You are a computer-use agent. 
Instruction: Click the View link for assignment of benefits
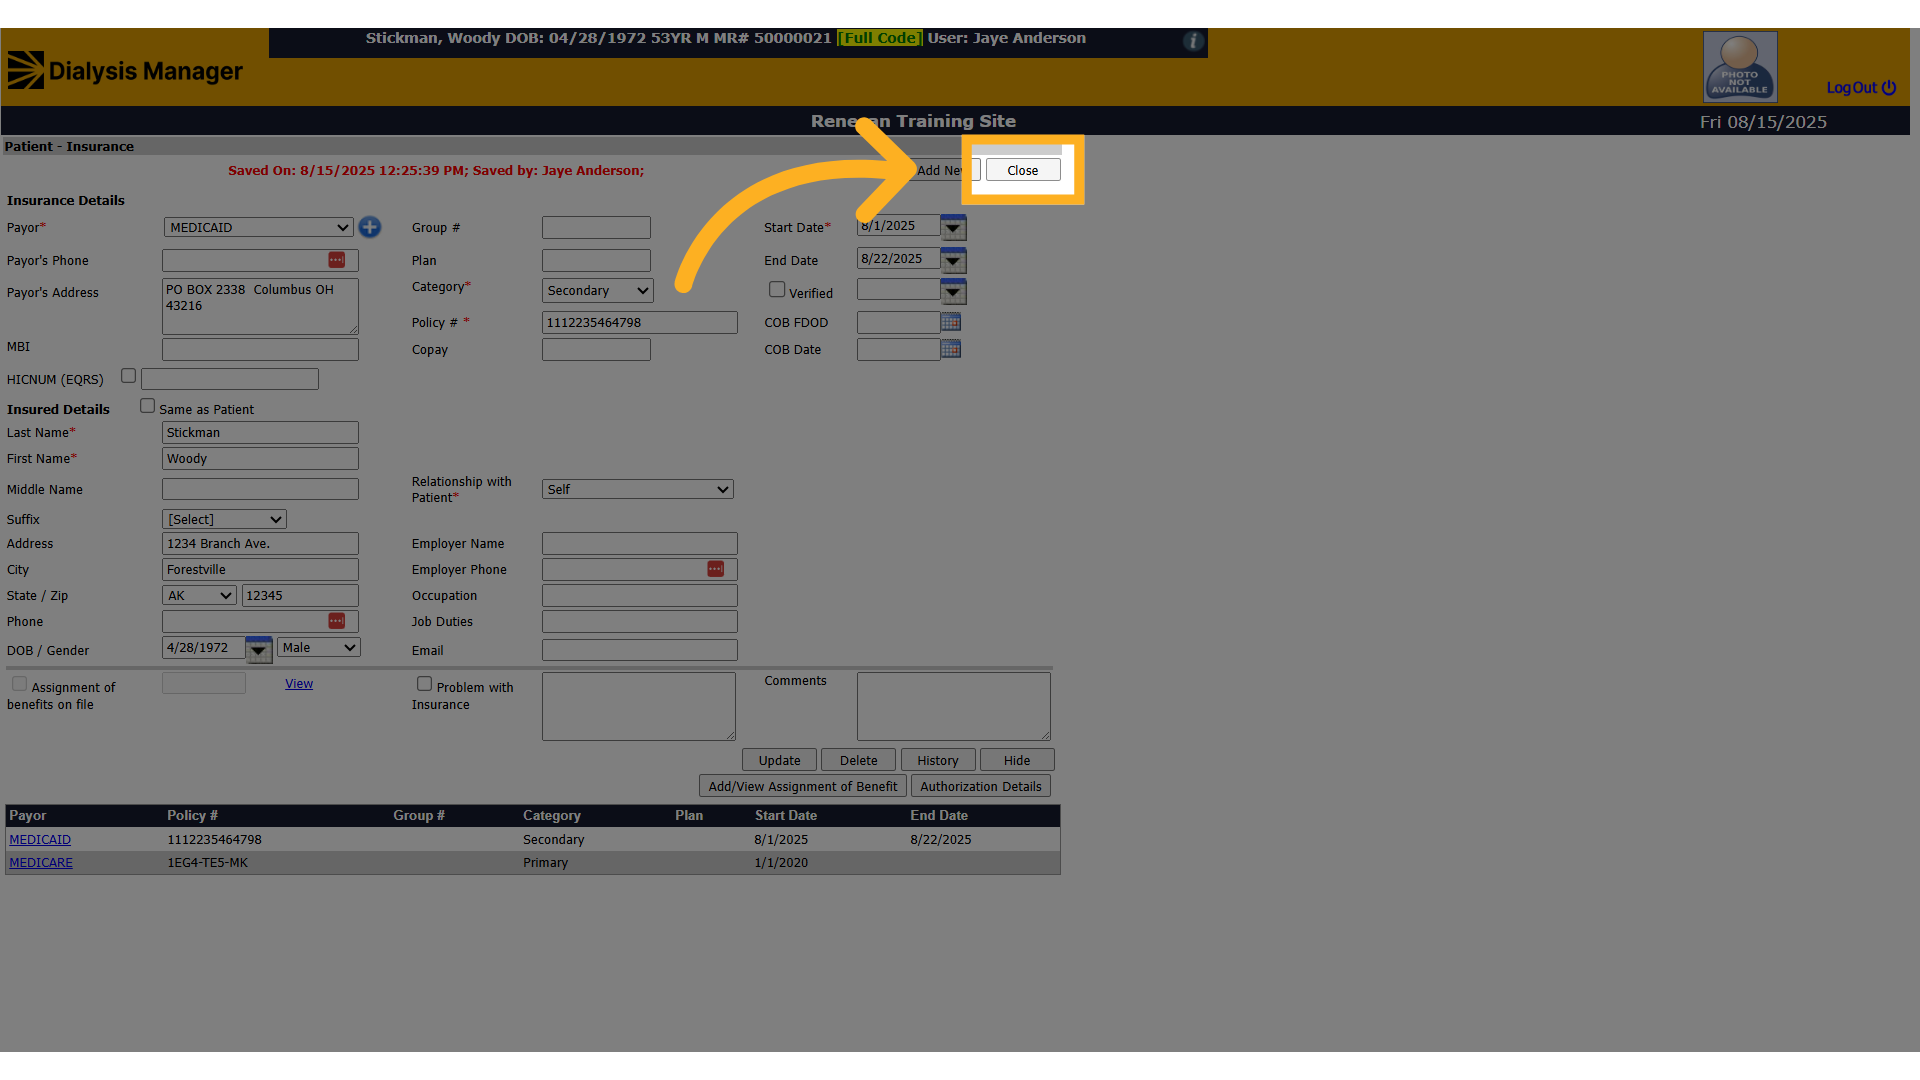click(x=299, y=683)
